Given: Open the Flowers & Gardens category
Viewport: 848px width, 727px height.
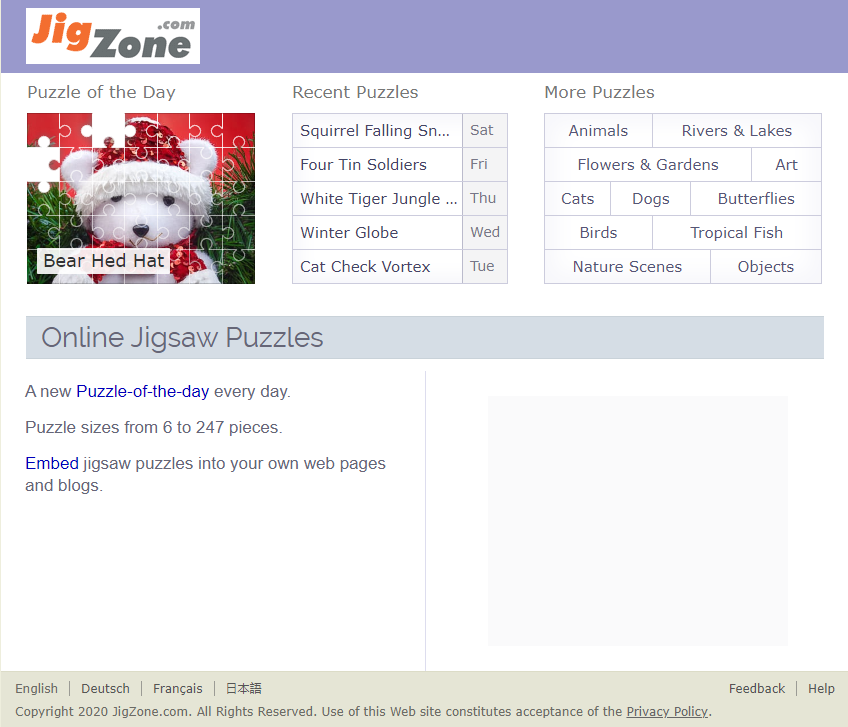Looking at the screenshot, I should (647, 165).
